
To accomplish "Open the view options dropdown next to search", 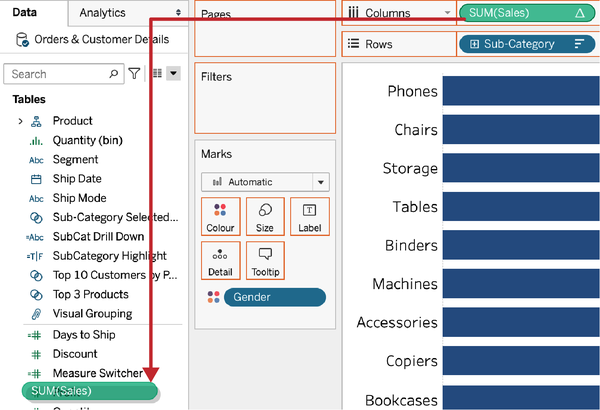I will coord(173,74).
